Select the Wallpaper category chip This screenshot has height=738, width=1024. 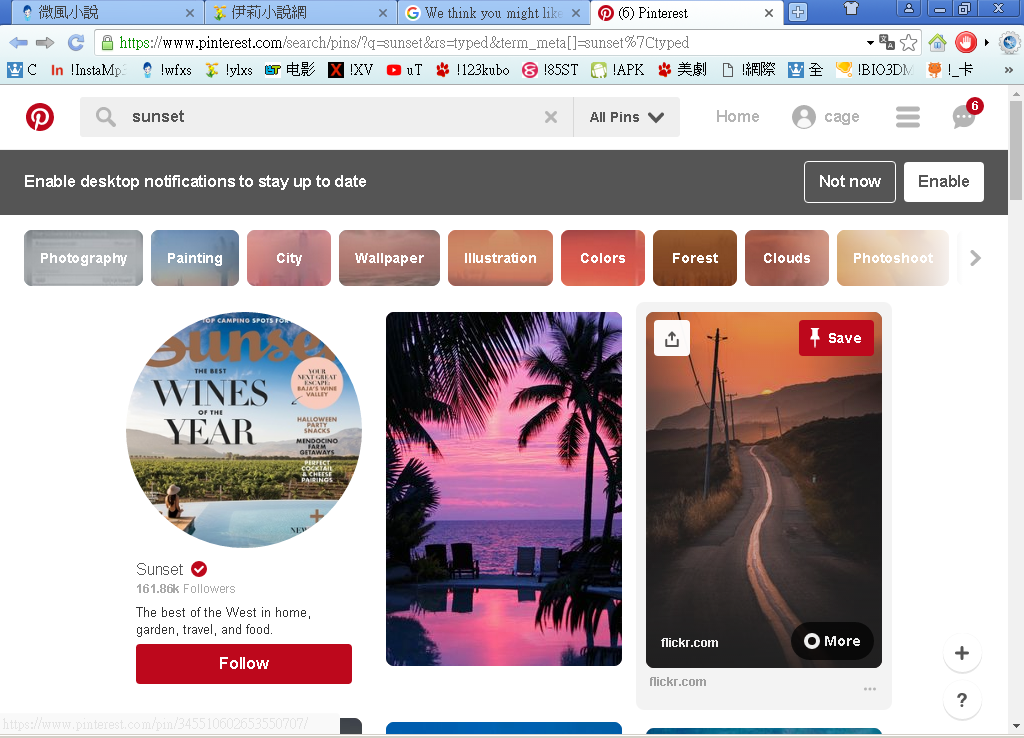[x=389, y=258]
